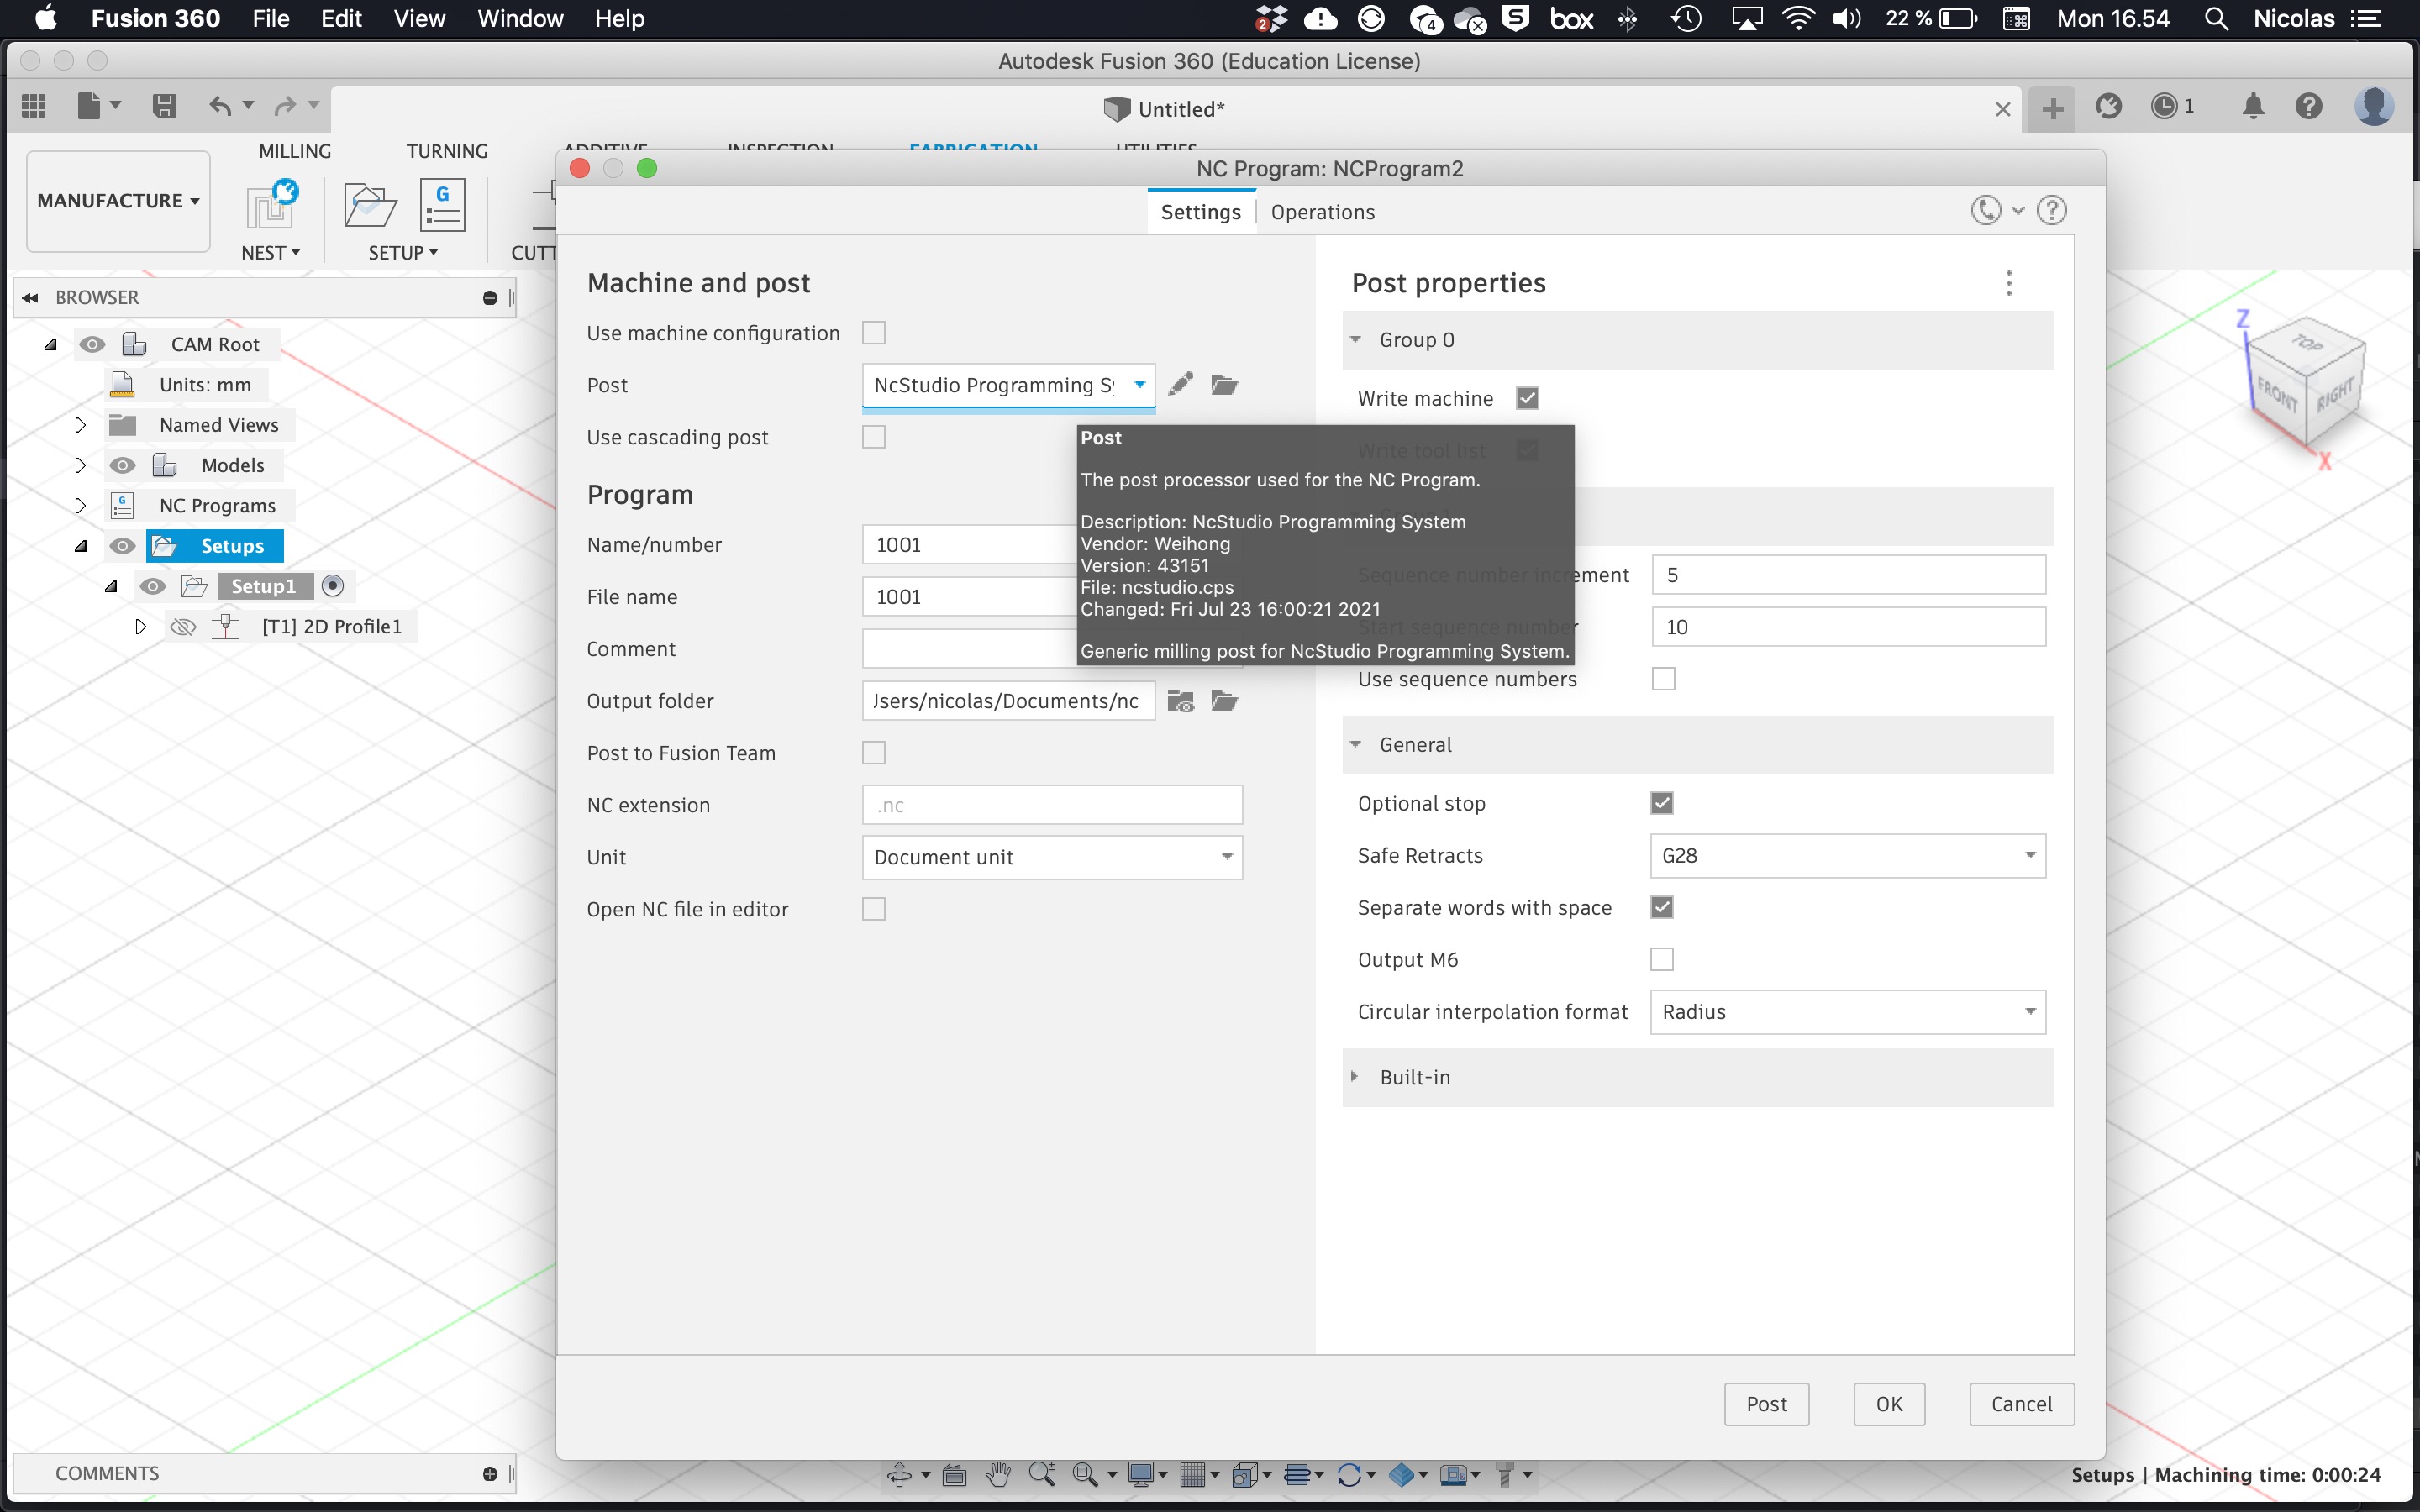This screenshot has height=1512, width=2420.
Task: Collapse the Group 0 section
Action: point(1355,340)
